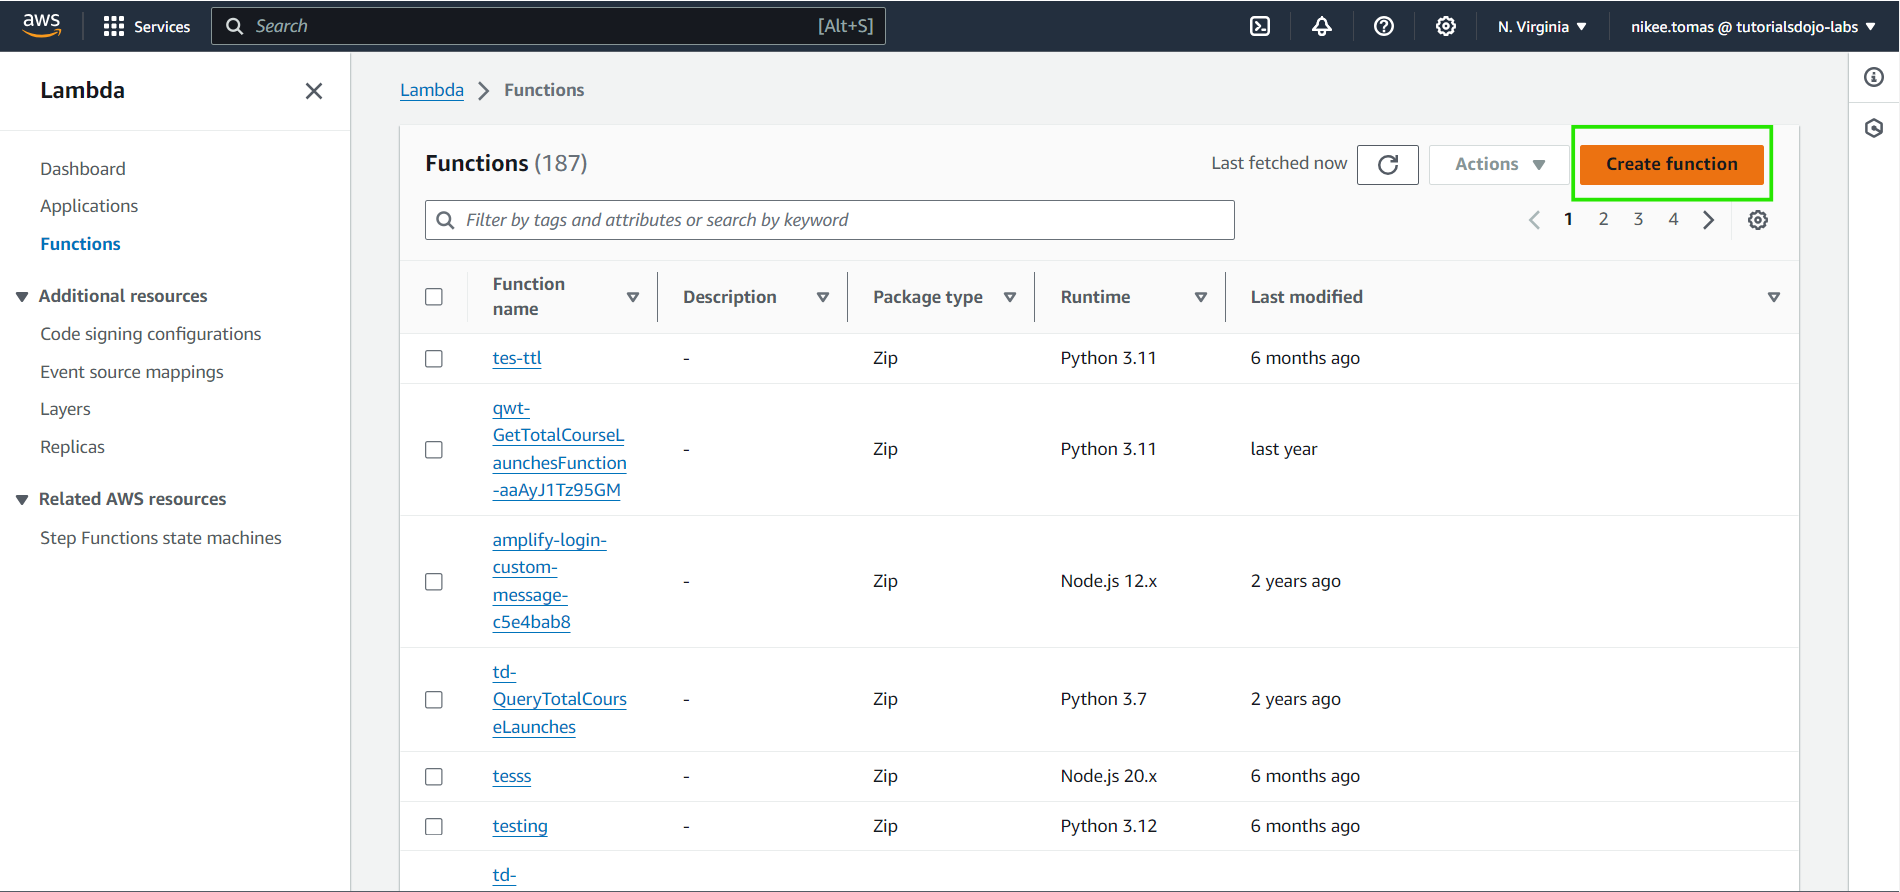Go to page 2 of functions
The image size is (1900, 892).
point(1603,219)
